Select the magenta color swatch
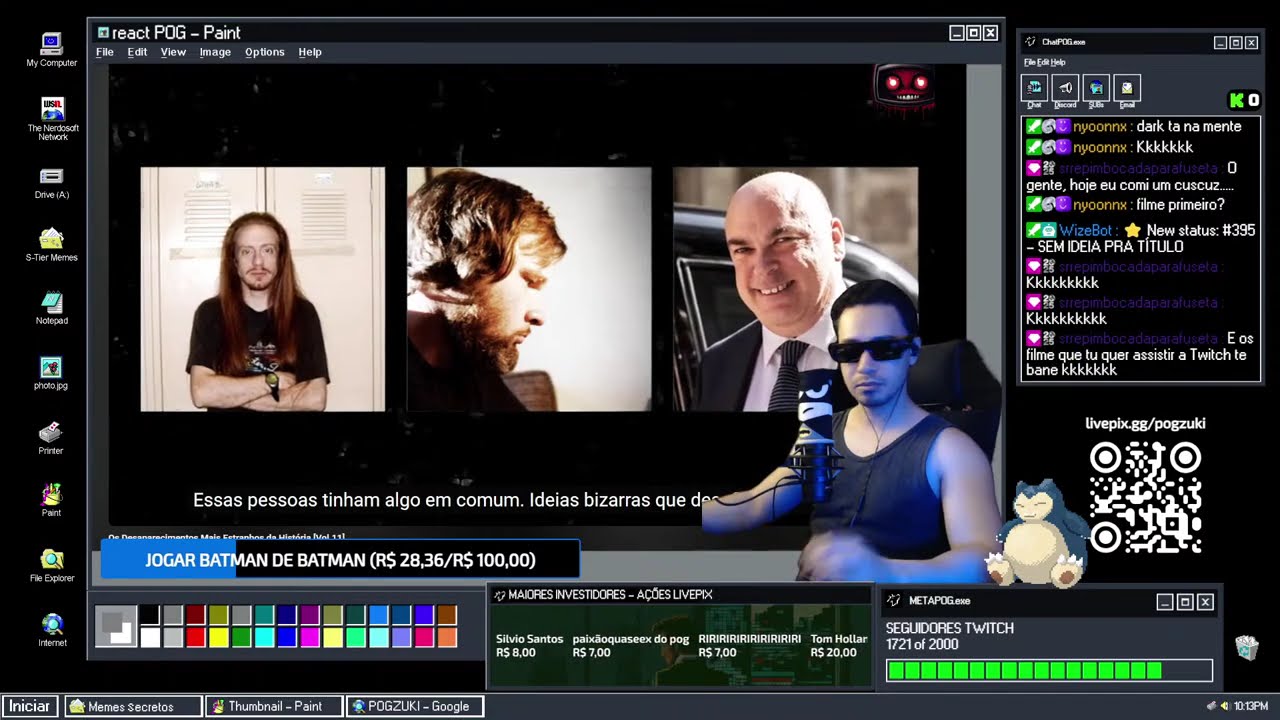The width and height of the screenshot is (1280, 720). click(310, 637)
